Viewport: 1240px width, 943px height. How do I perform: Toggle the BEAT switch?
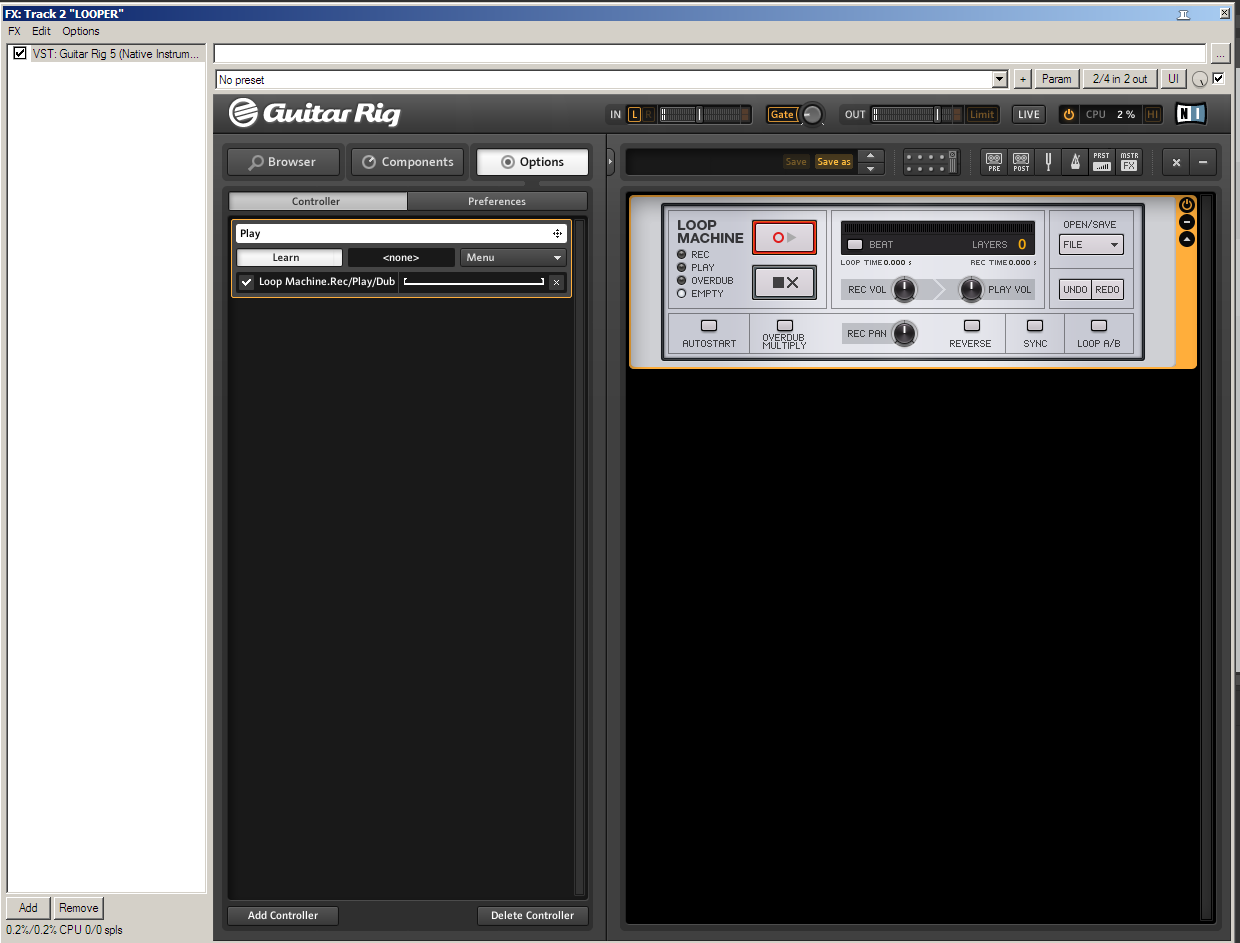(855, 244)
